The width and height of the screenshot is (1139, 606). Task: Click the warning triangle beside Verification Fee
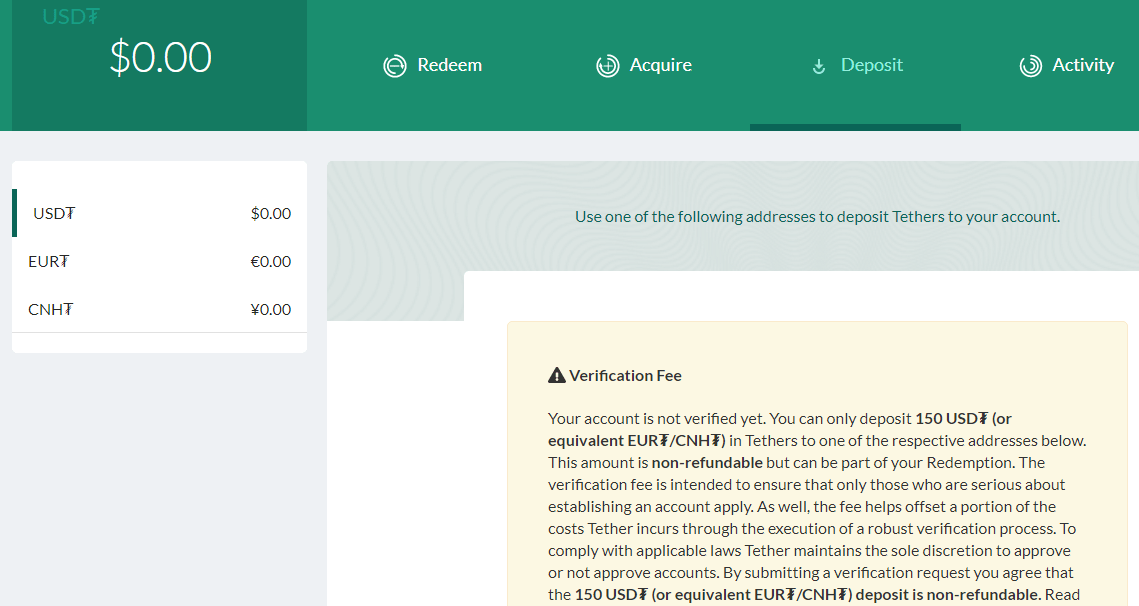click(557, 376)
